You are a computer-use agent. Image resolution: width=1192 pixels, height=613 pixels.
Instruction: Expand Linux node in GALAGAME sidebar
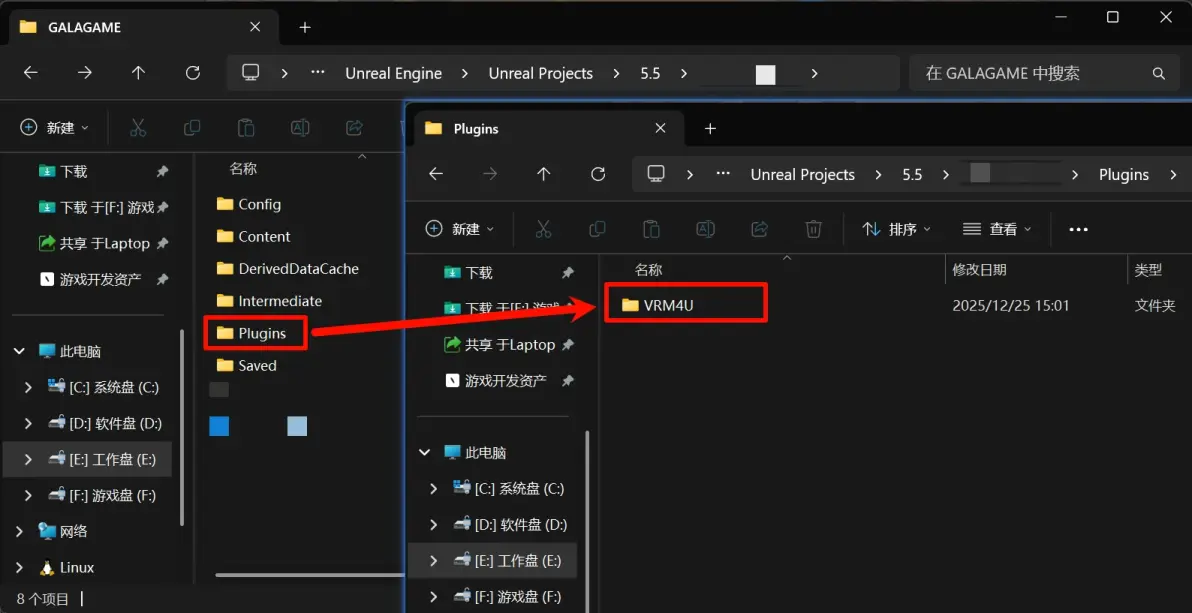point(20,567)
